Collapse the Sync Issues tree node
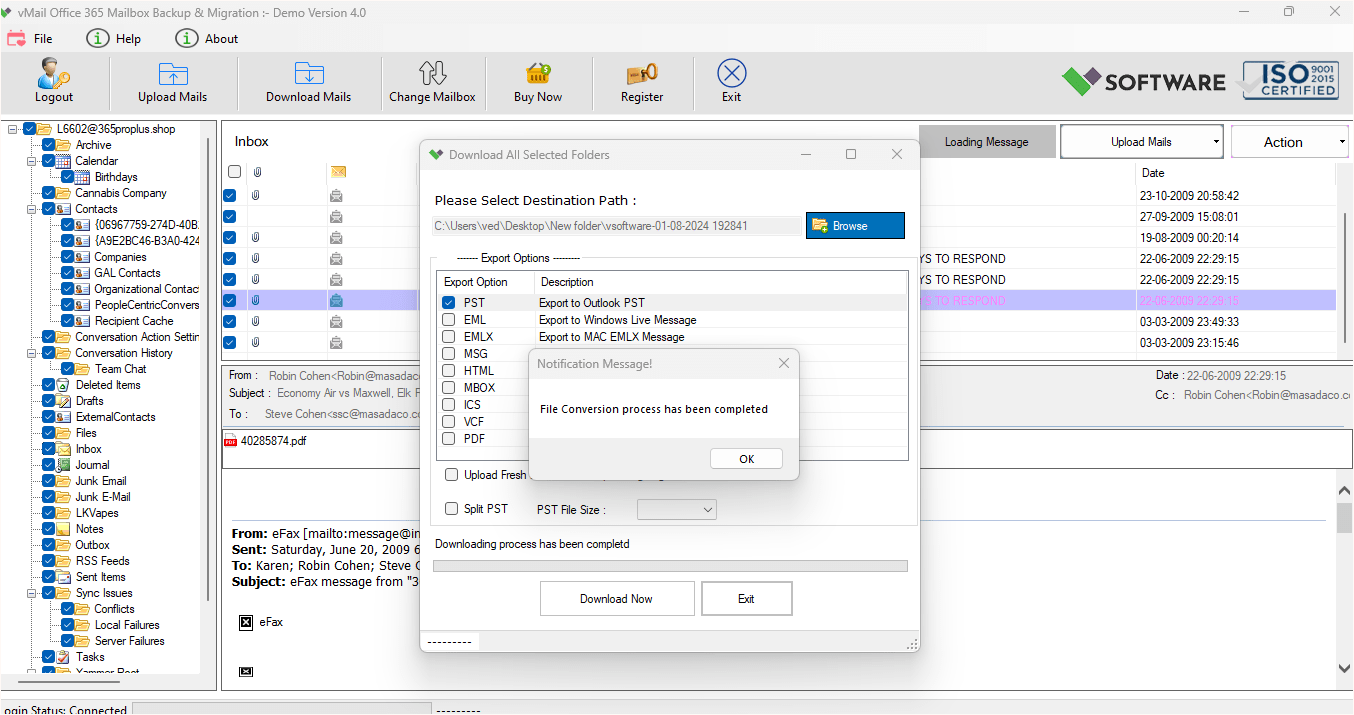This screenshot has height=715, width=1354. click(x=31, y=593)
